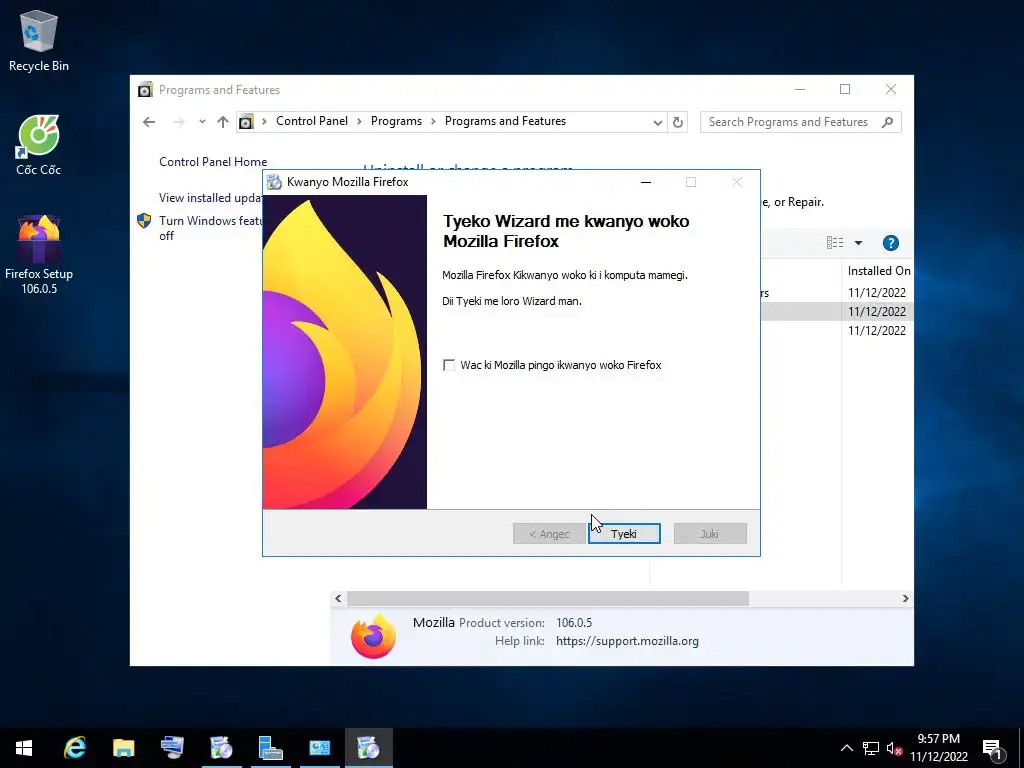Click the change view icon in Programs toolbar

click(x=835, y=243)
